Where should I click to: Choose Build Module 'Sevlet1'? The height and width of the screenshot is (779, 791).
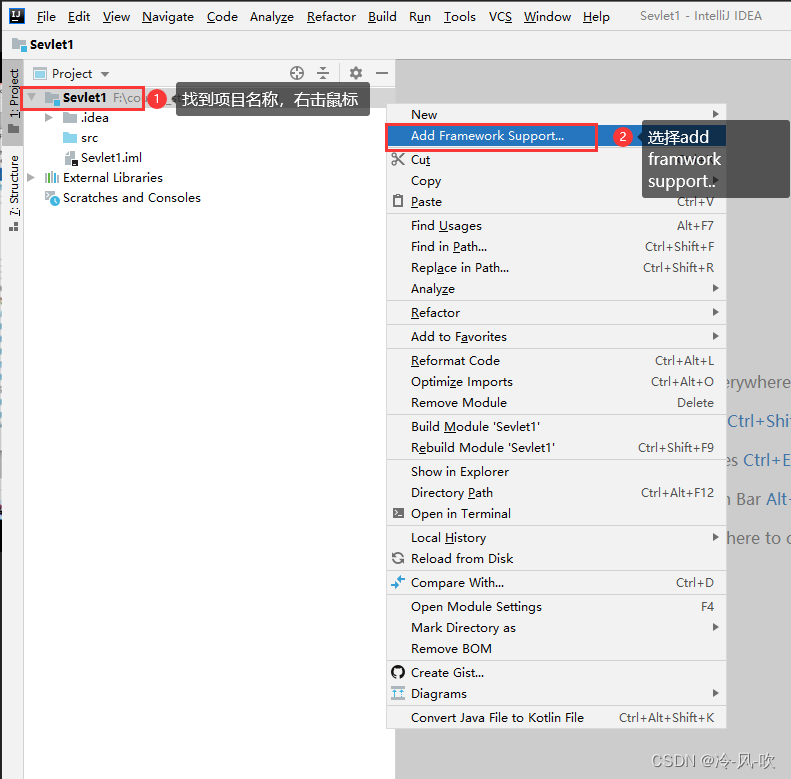(556, 427)
